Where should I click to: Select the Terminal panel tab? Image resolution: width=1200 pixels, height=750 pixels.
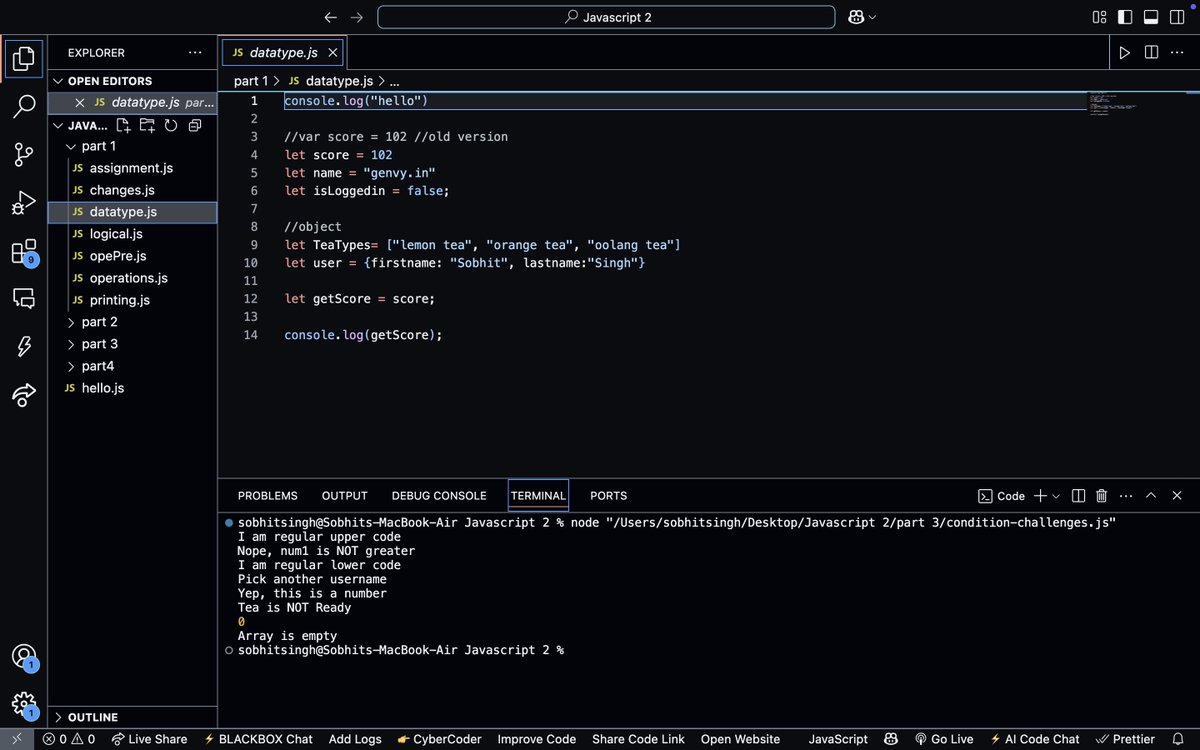(538, 495)
